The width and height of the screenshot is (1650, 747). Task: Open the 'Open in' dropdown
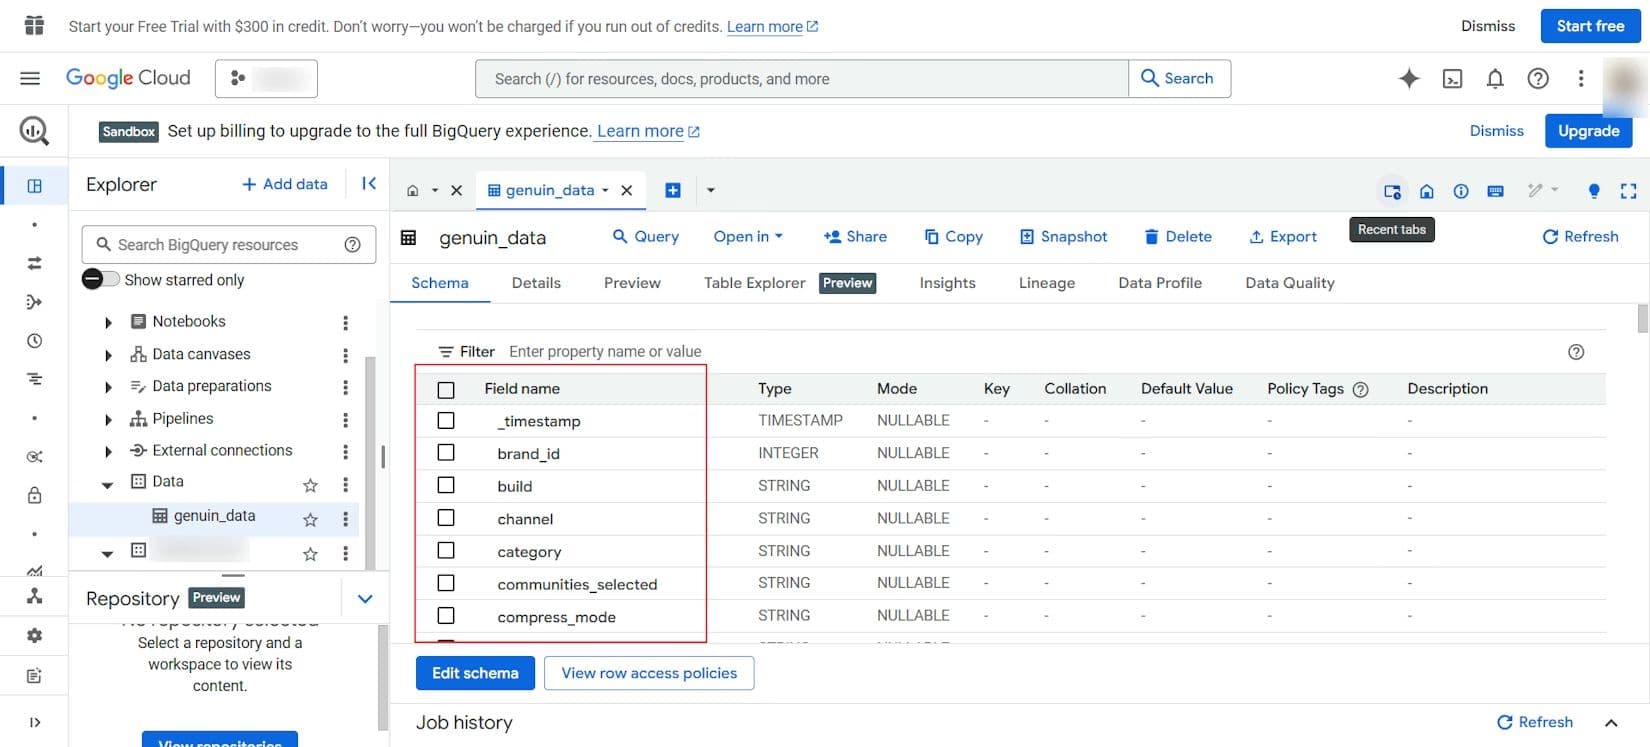[748, 236]
